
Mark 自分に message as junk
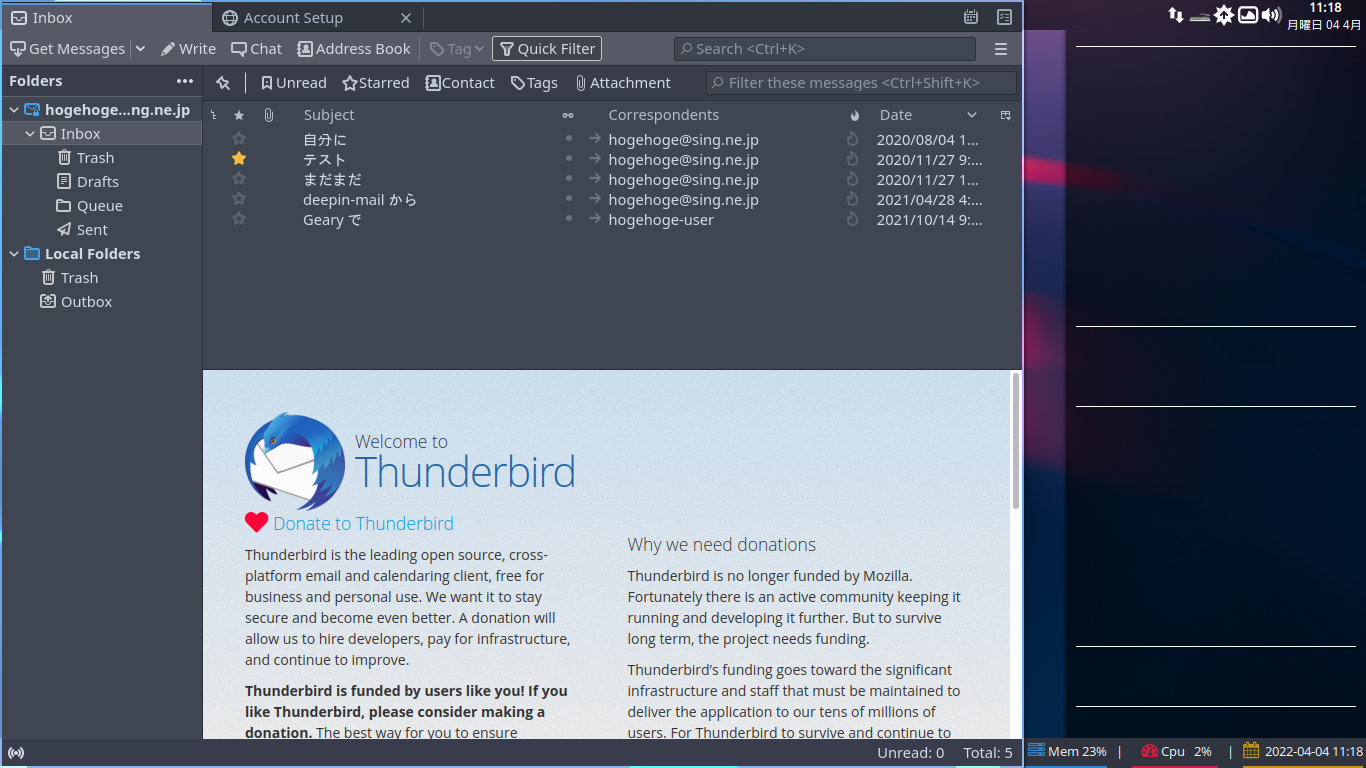(x=853, y=139)
